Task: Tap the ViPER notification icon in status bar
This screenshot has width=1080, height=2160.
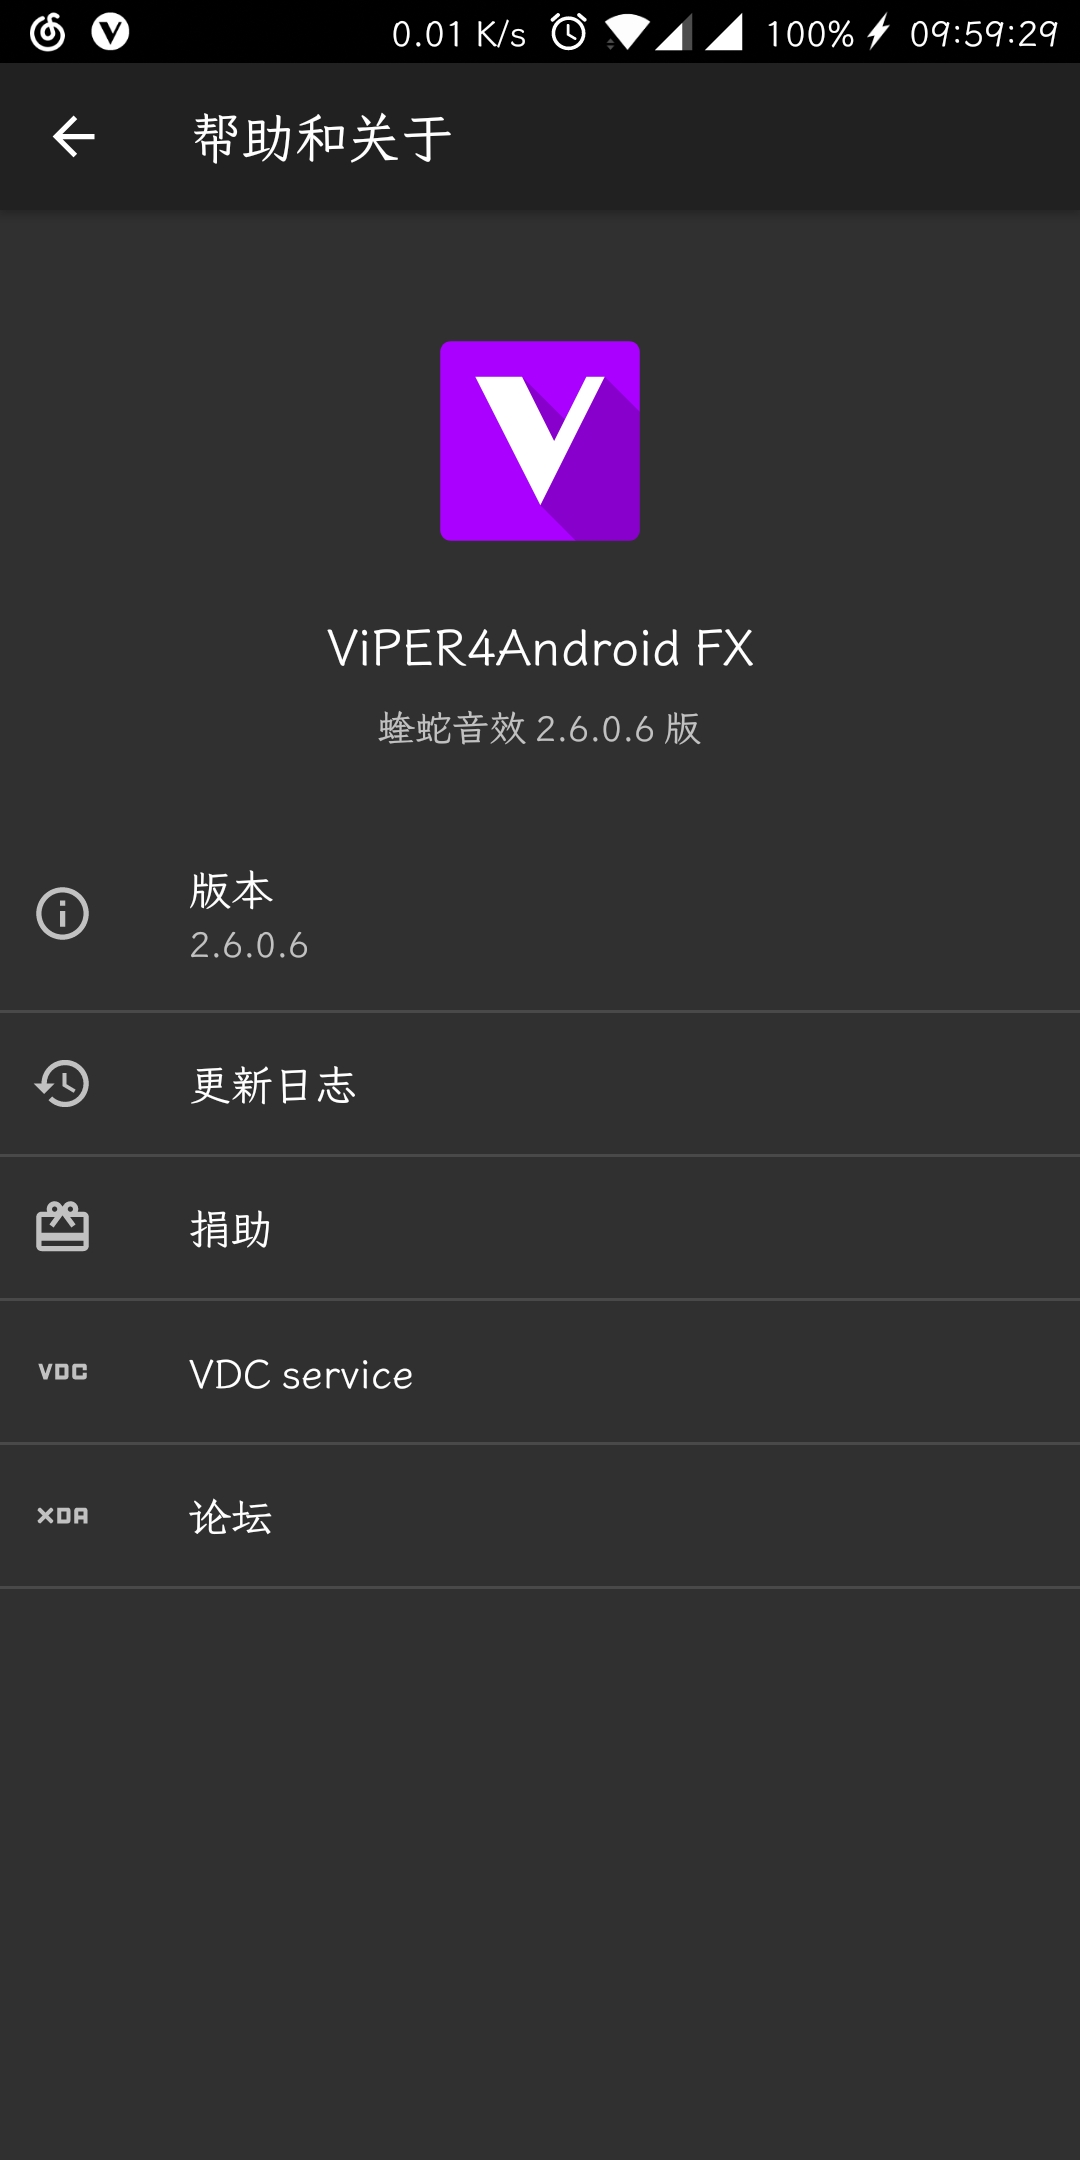Action: click(x=110, y=32)
